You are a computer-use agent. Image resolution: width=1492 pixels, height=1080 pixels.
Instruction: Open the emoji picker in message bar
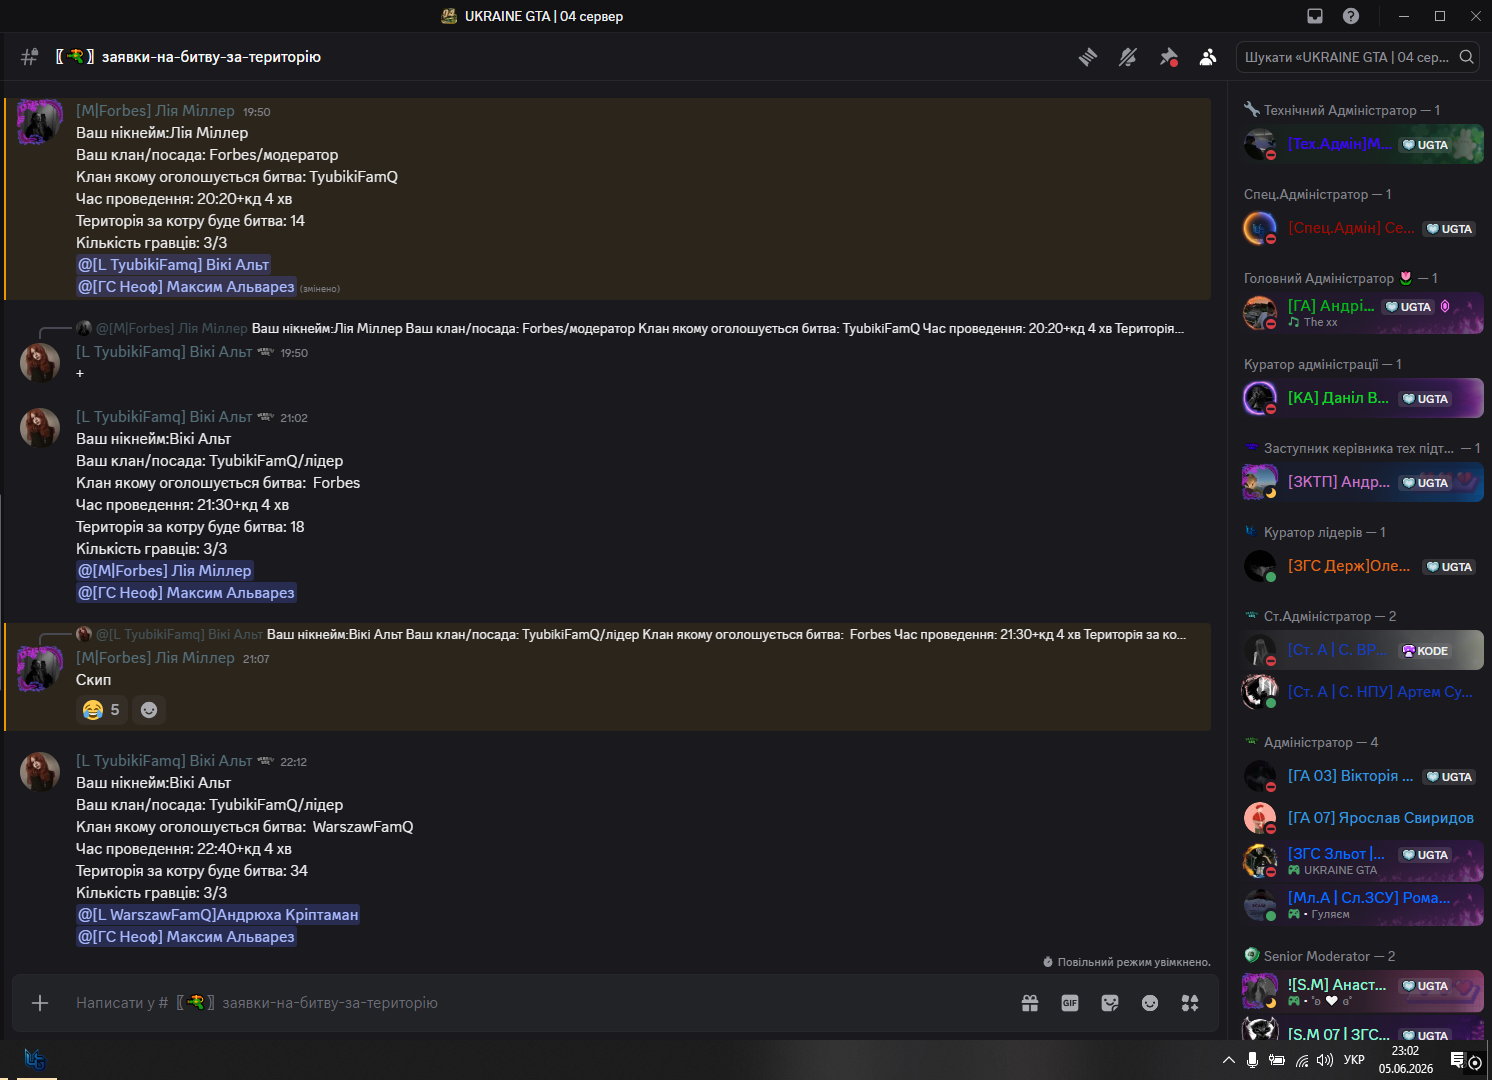point(1150,1003)
